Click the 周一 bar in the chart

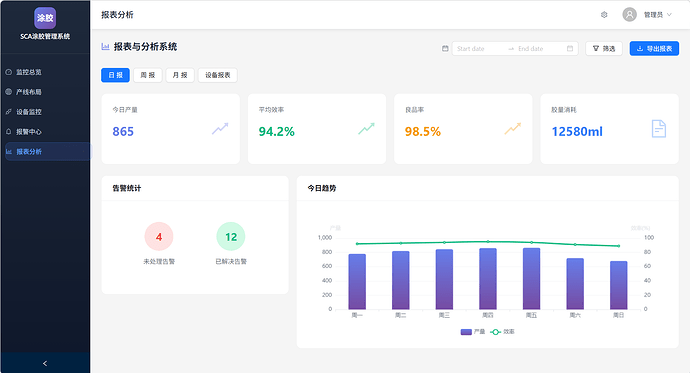point(357,282)
